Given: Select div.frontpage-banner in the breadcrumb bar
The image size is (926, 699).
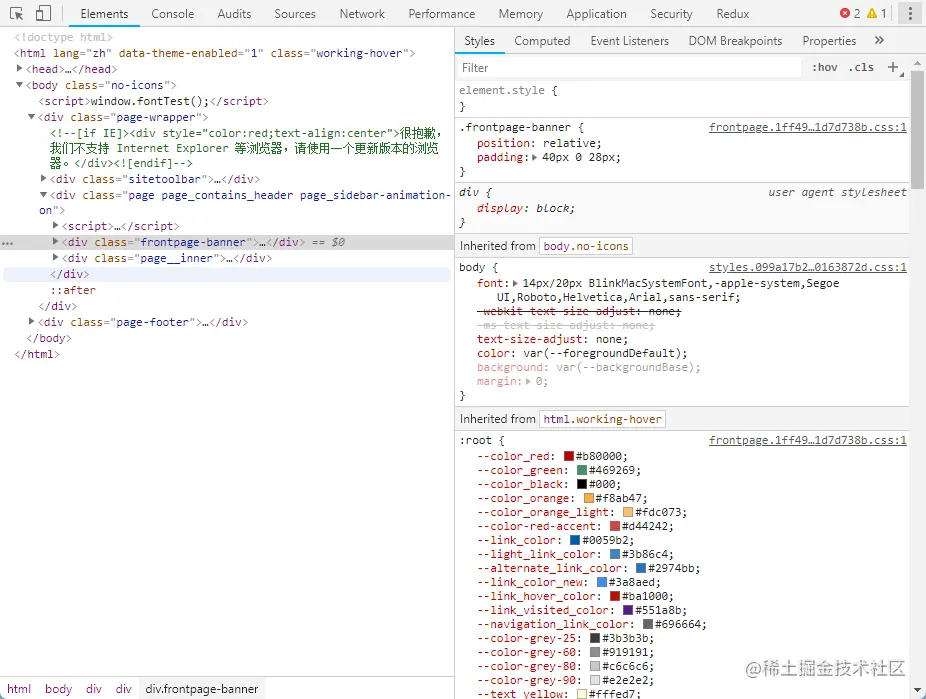Looking at the screenshot, I should 201,689.
